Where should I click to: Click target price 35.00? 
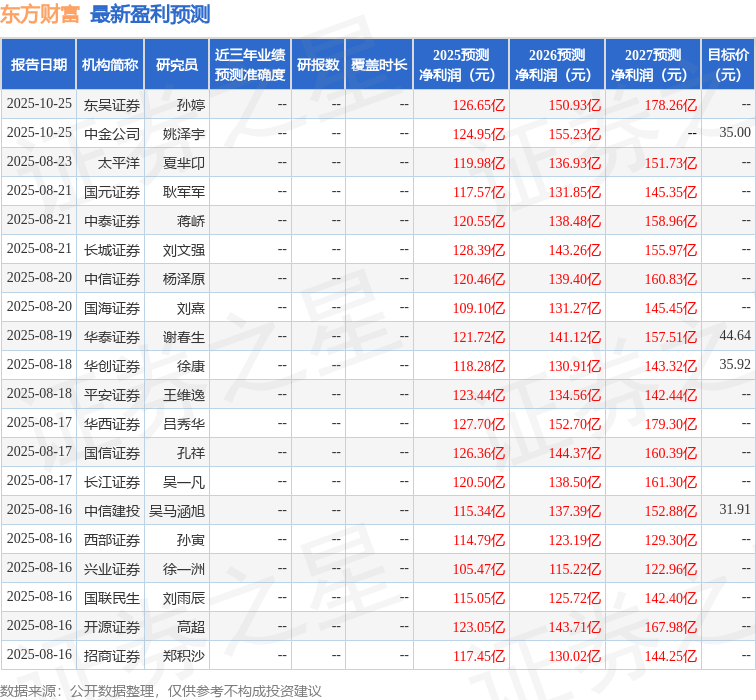tap(735, 132)
